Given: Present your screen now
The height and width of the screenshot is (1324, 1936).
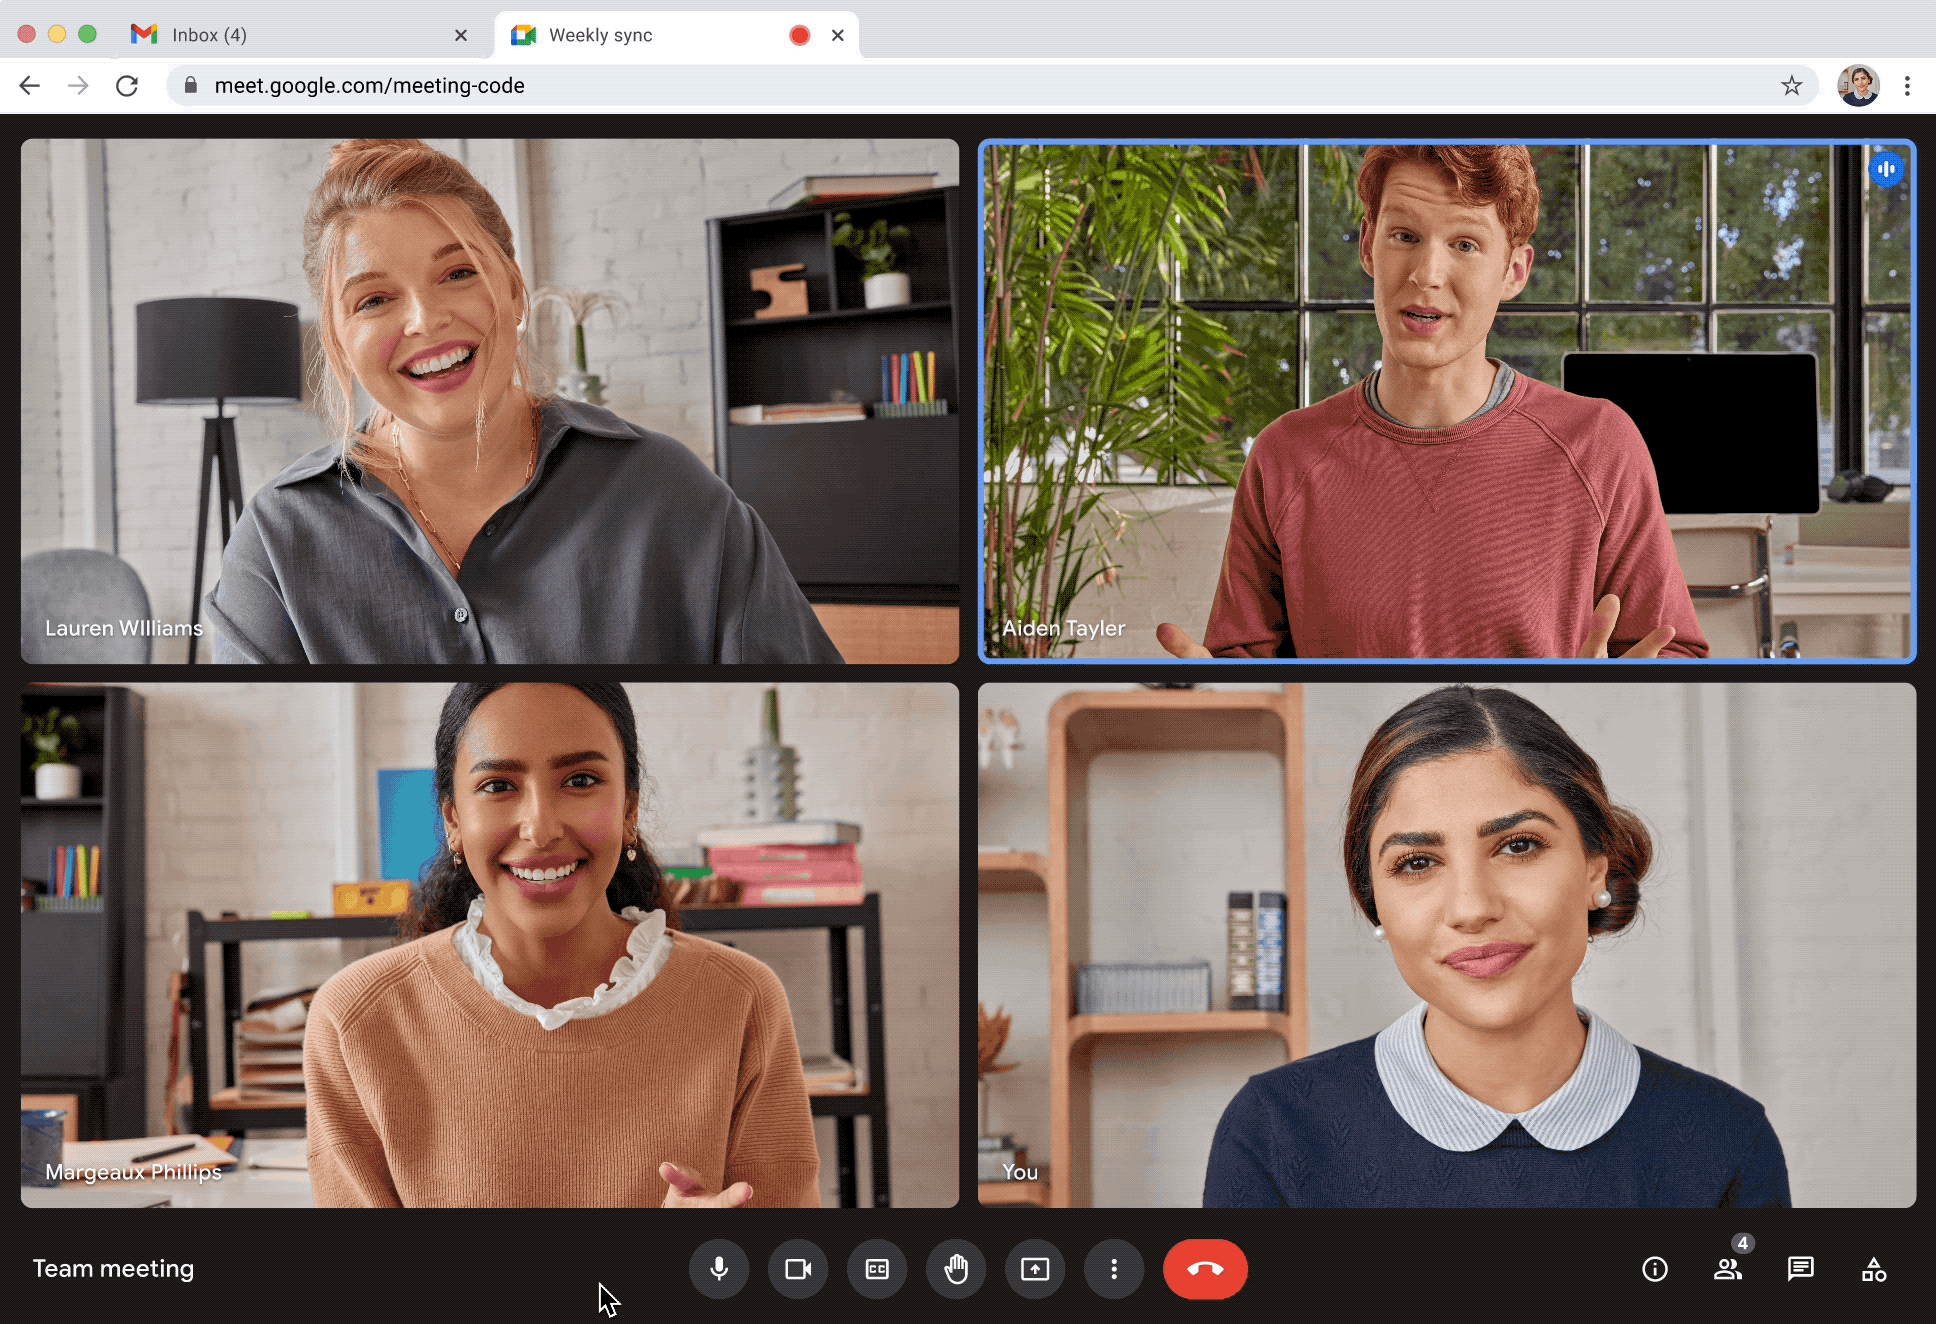Looking at the screenshot, I should 1036,1267.
